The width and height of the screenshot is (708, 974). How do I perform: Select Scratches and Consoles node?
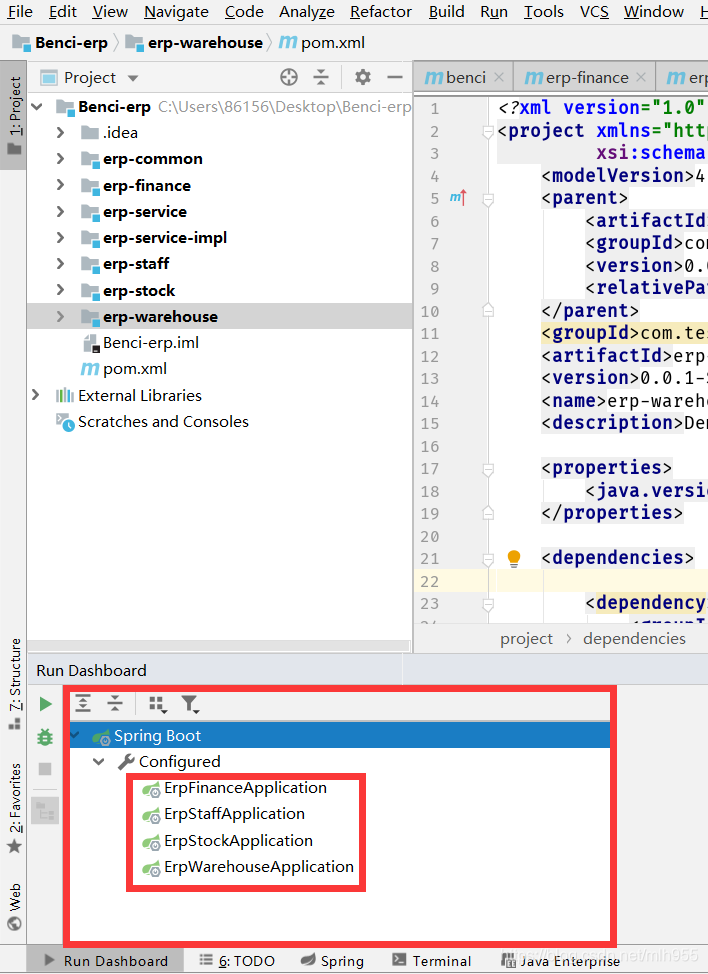coord(153,421)
